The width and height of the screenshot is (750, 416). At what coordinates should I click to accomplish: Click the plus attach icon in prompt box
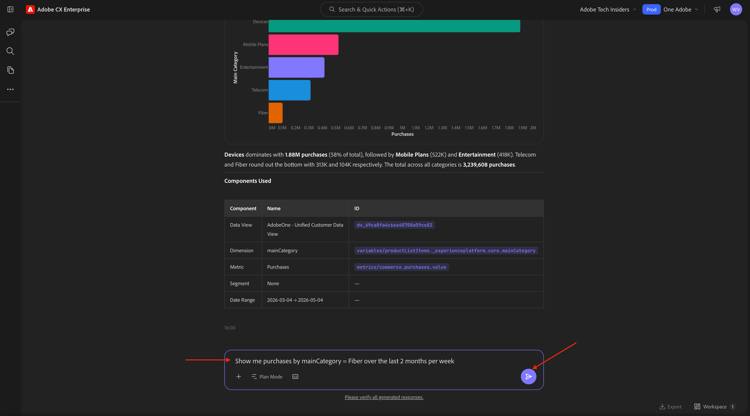click(238, 376)
